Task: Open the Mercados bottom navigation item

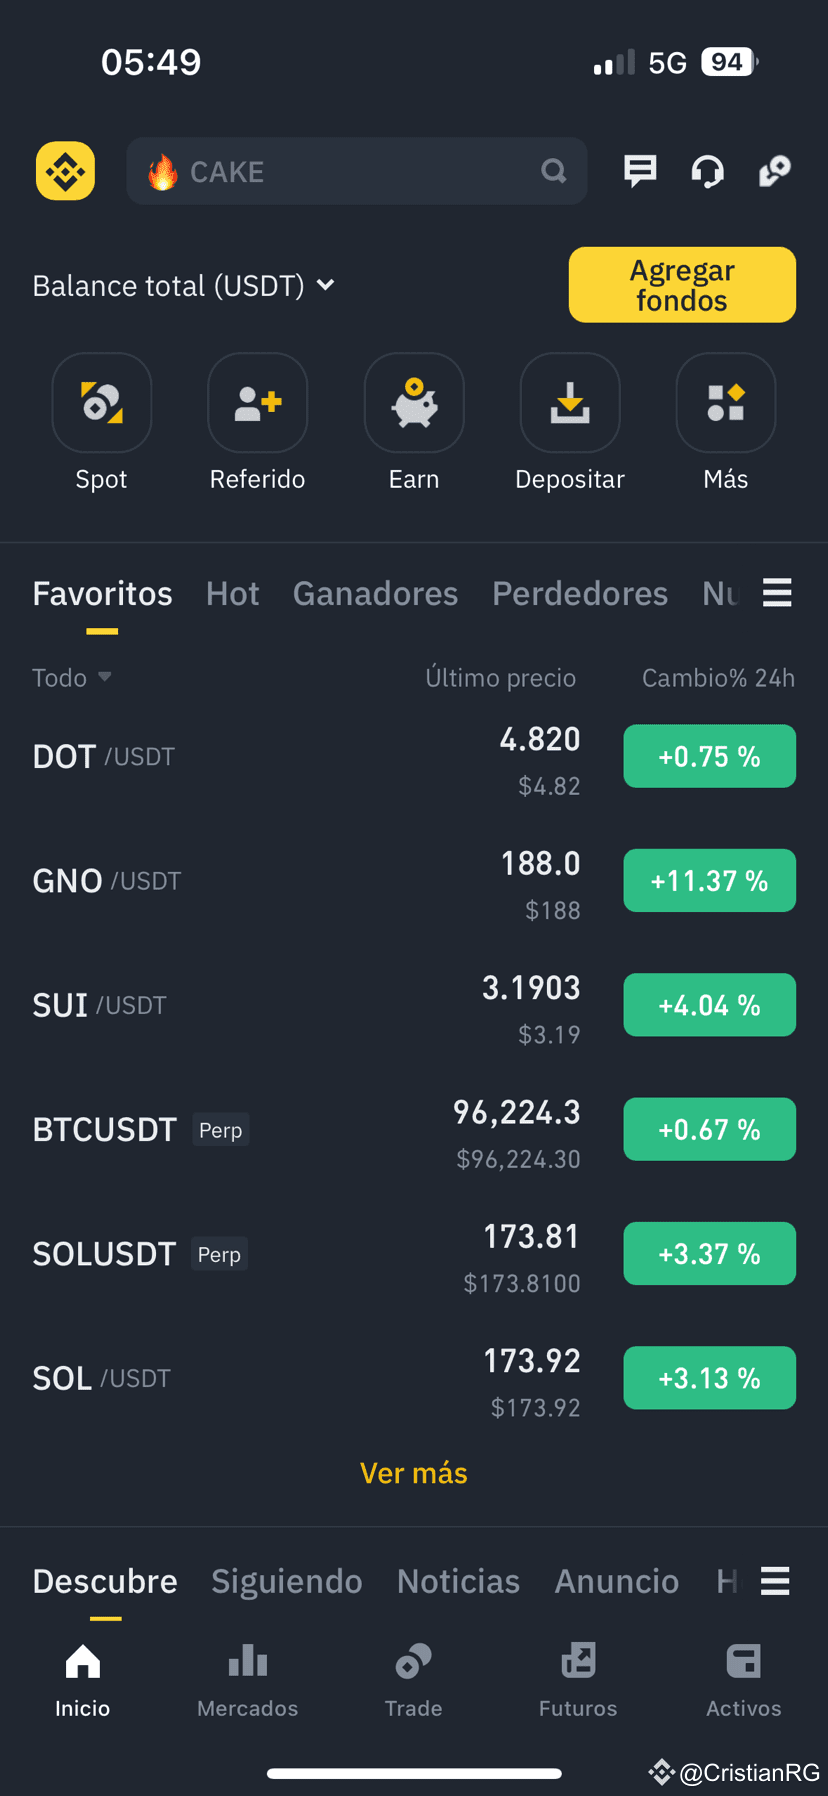Action: 248,1681
